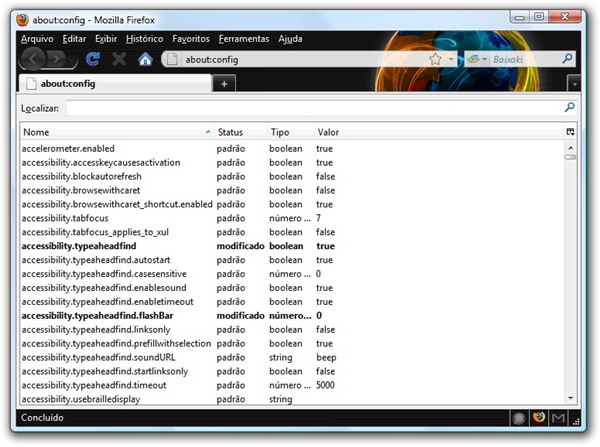Select accessibility.accesskeycausesactivation row
This screenshot has height=447, width=600.
(x=292, y=163)
